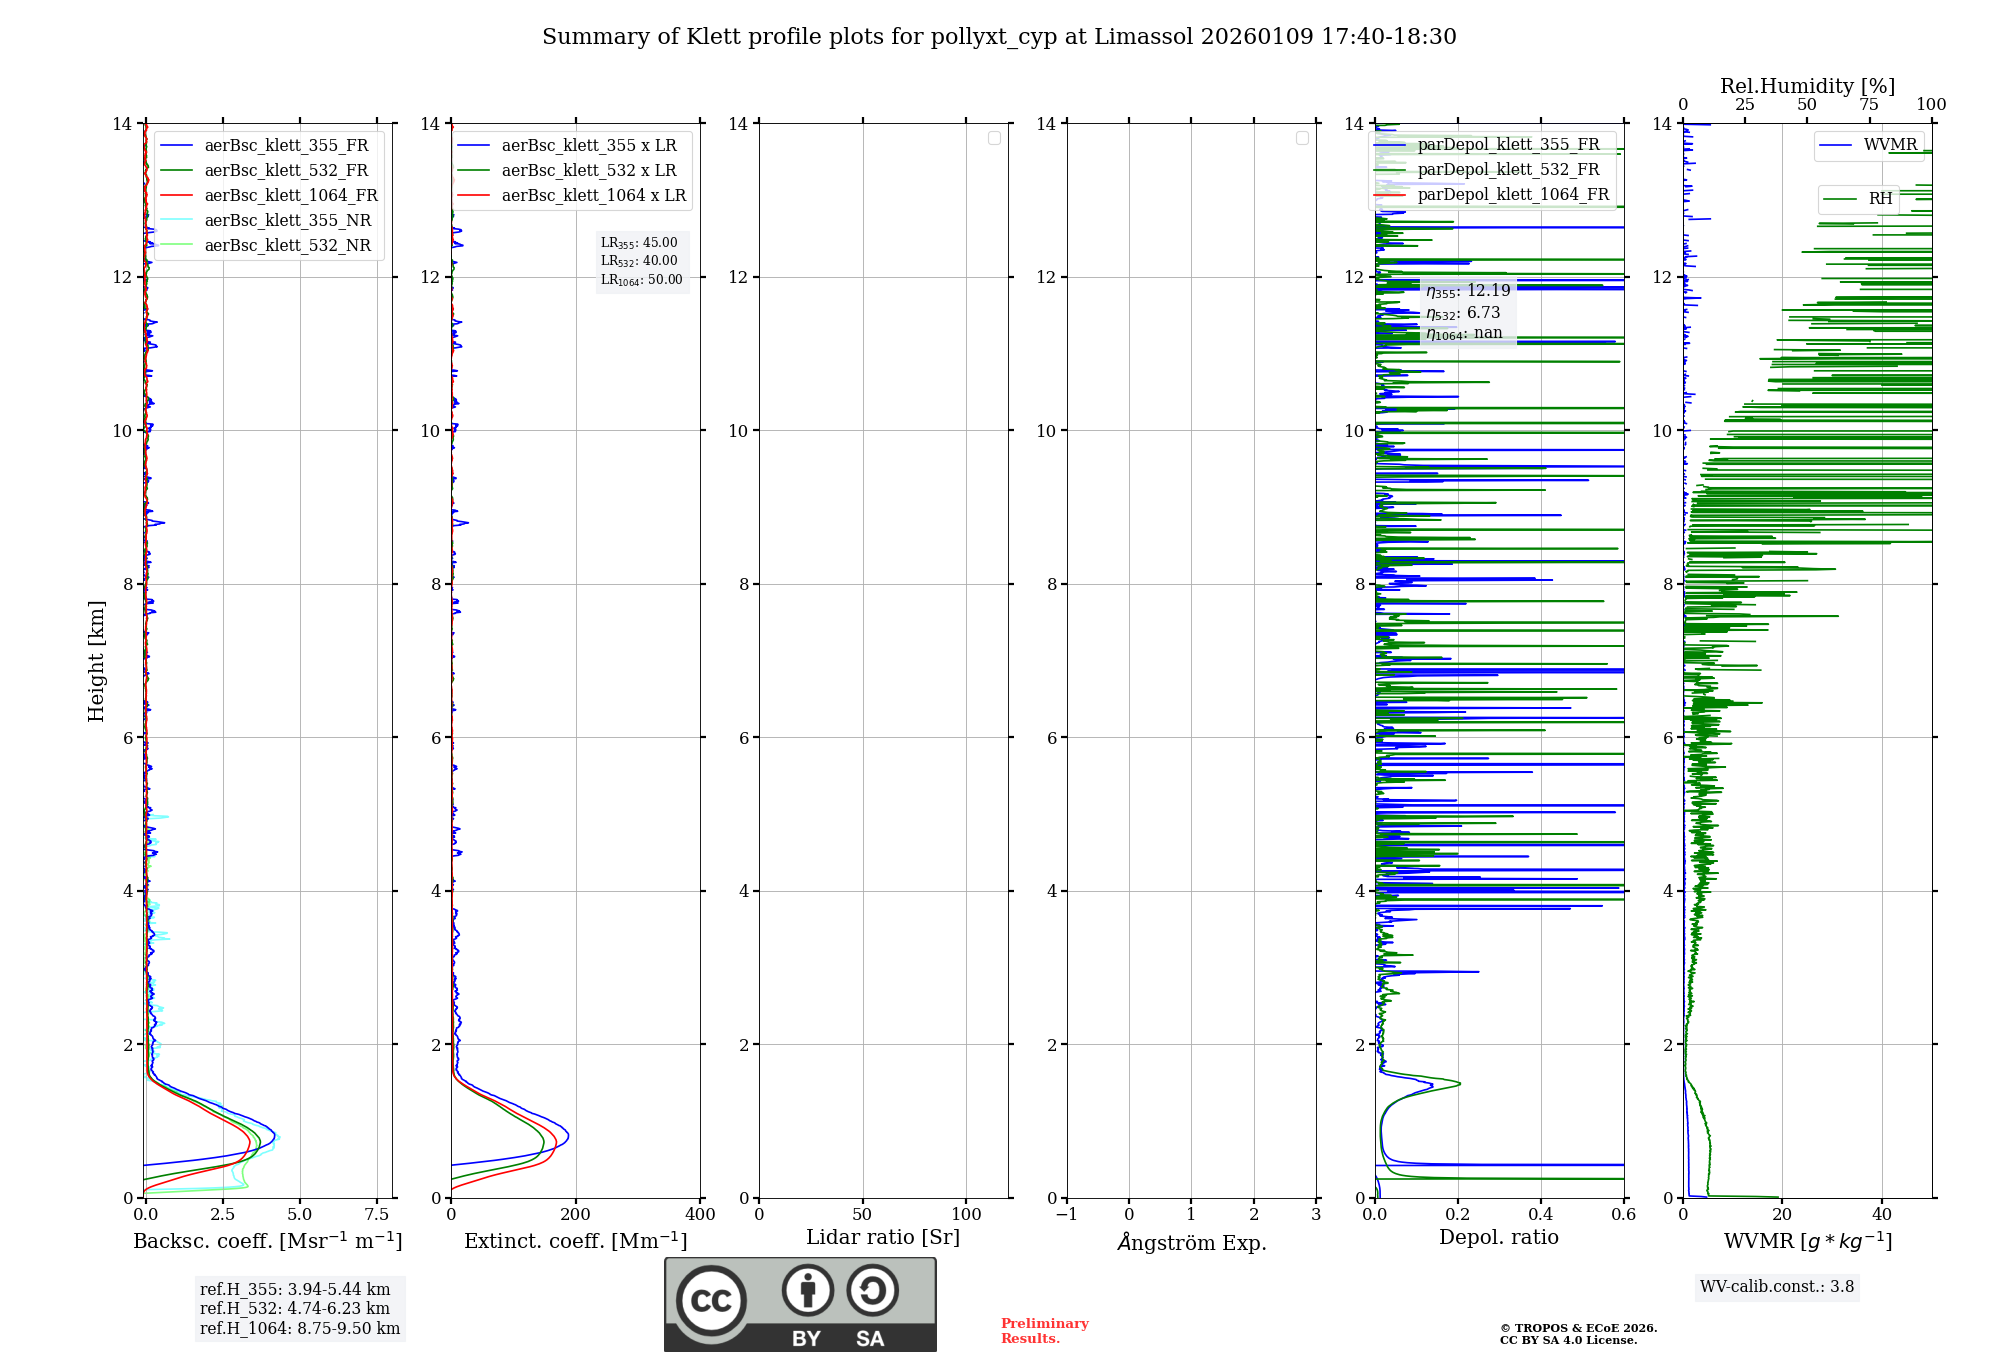Click the plot title Summary of Klett profile
Viewport: 2000px width, 1360px height.
(x=998, y=37)
